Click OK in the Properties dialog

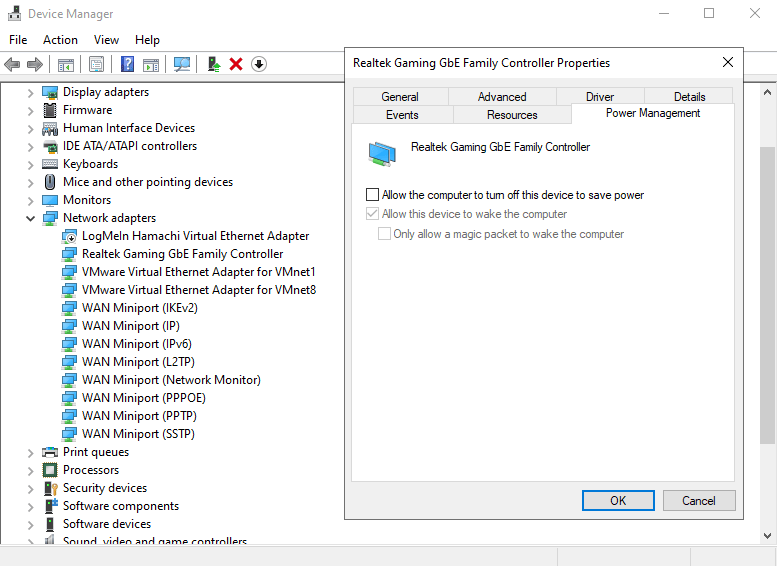pyautogui.click(x=618, y=501)
